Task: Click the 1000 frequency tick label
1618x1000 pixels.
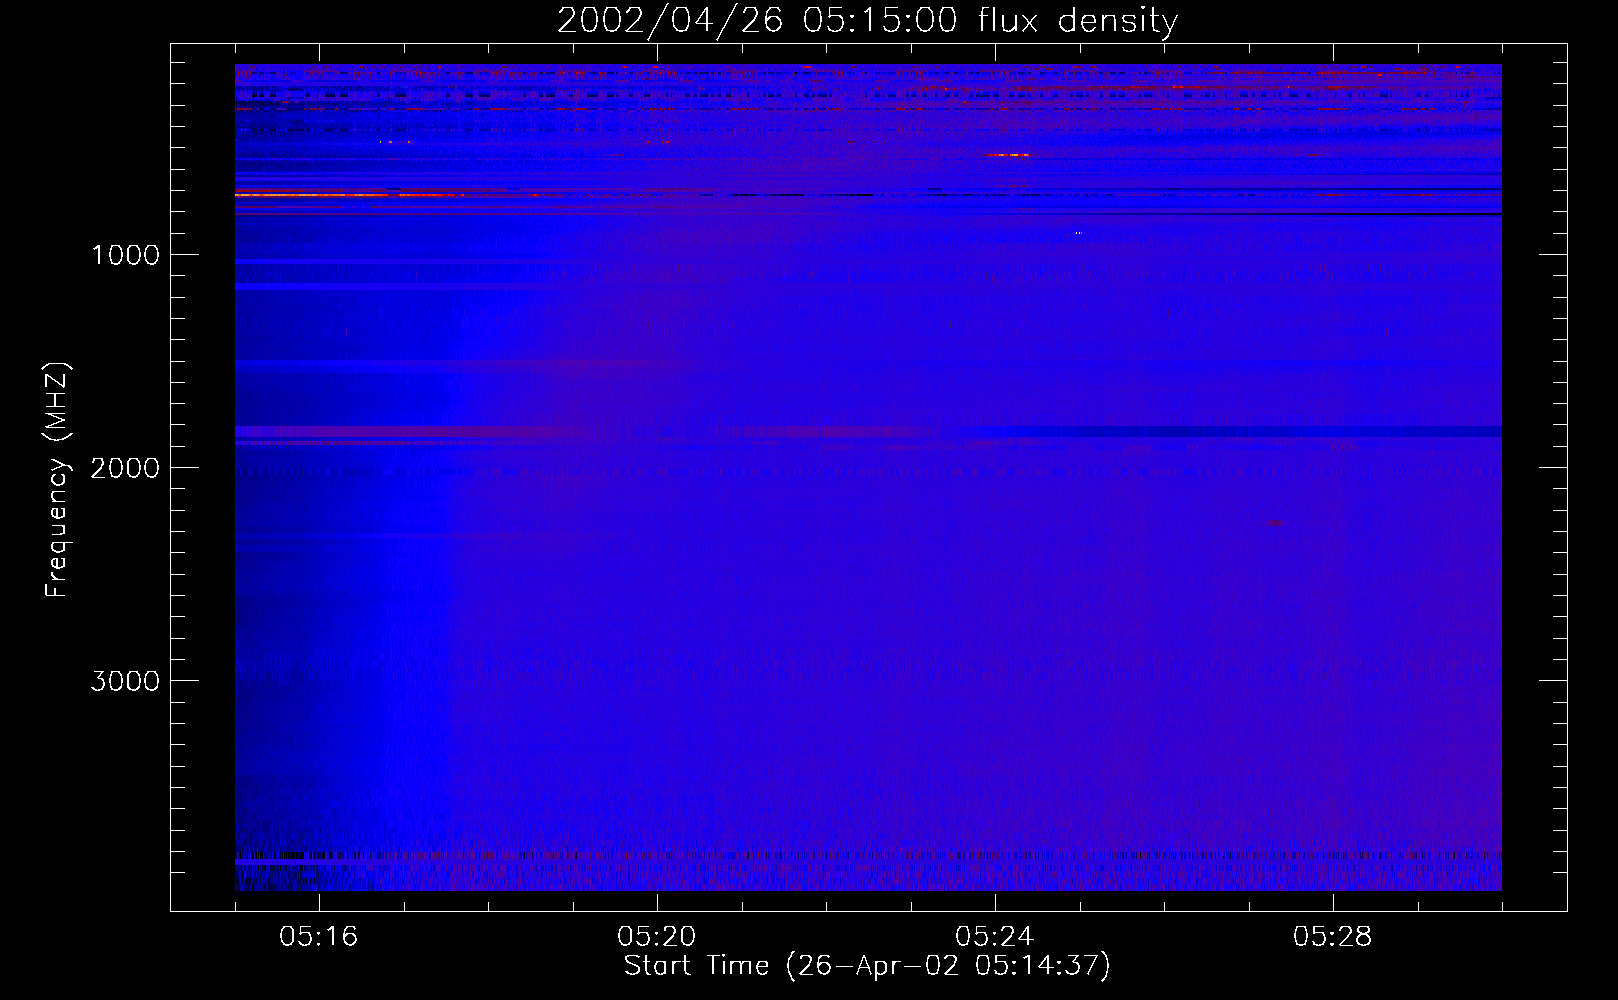Action: [125, 255]
